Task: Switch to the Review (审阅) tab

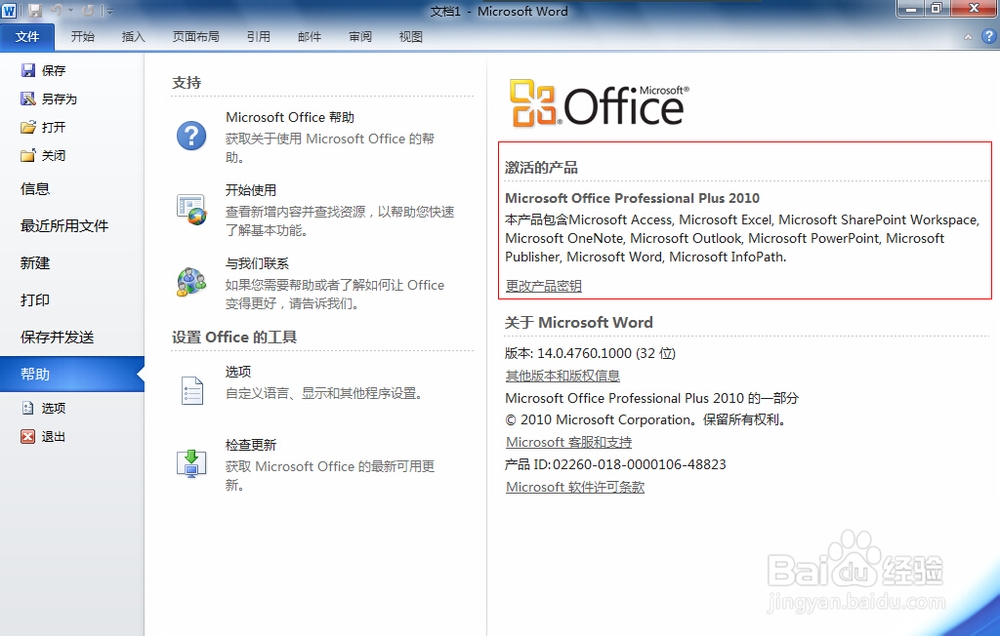Action: pos(360,36)
